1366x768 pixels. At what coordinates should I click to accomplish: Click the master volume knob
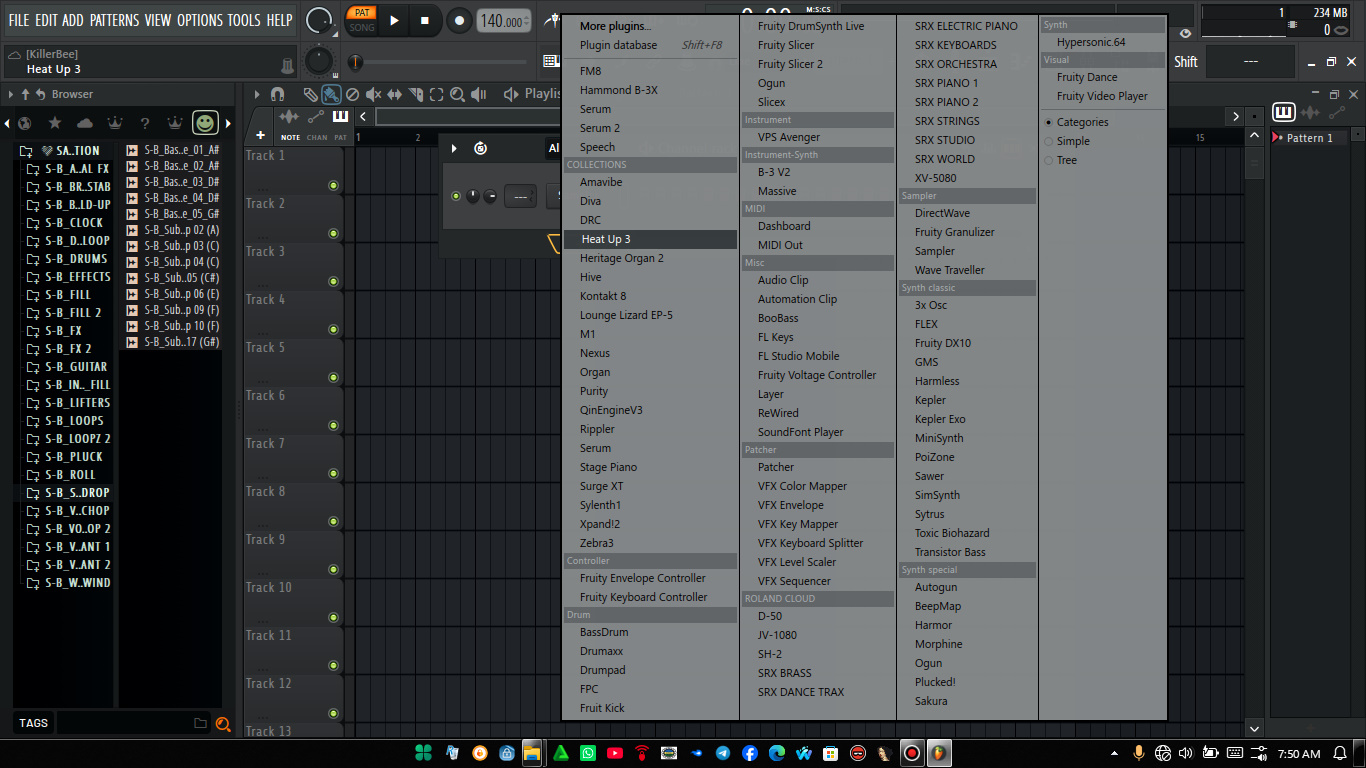click(318, 20)
